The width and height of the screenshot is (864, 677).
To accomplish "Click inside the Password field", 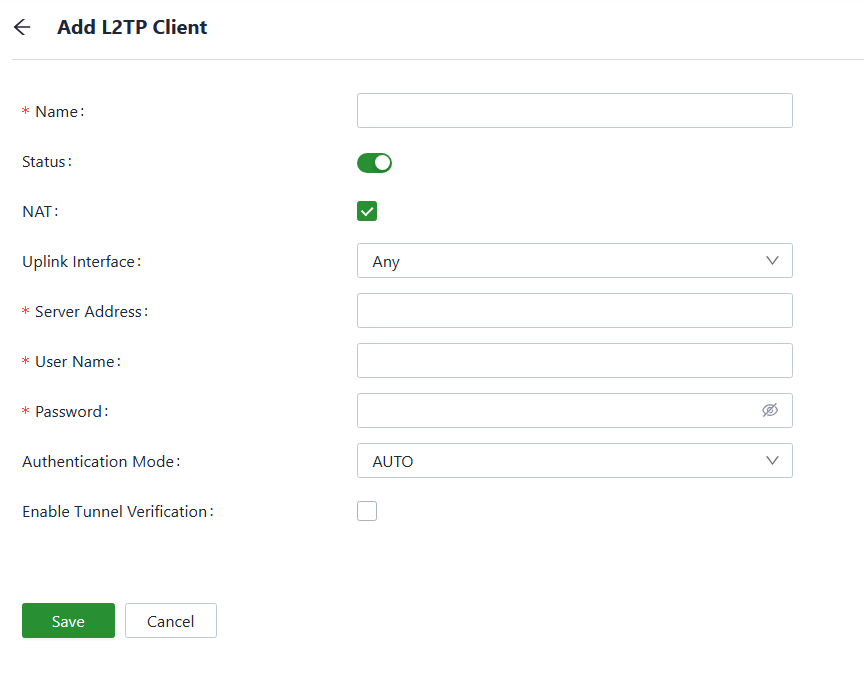I will tap(555, 411).
